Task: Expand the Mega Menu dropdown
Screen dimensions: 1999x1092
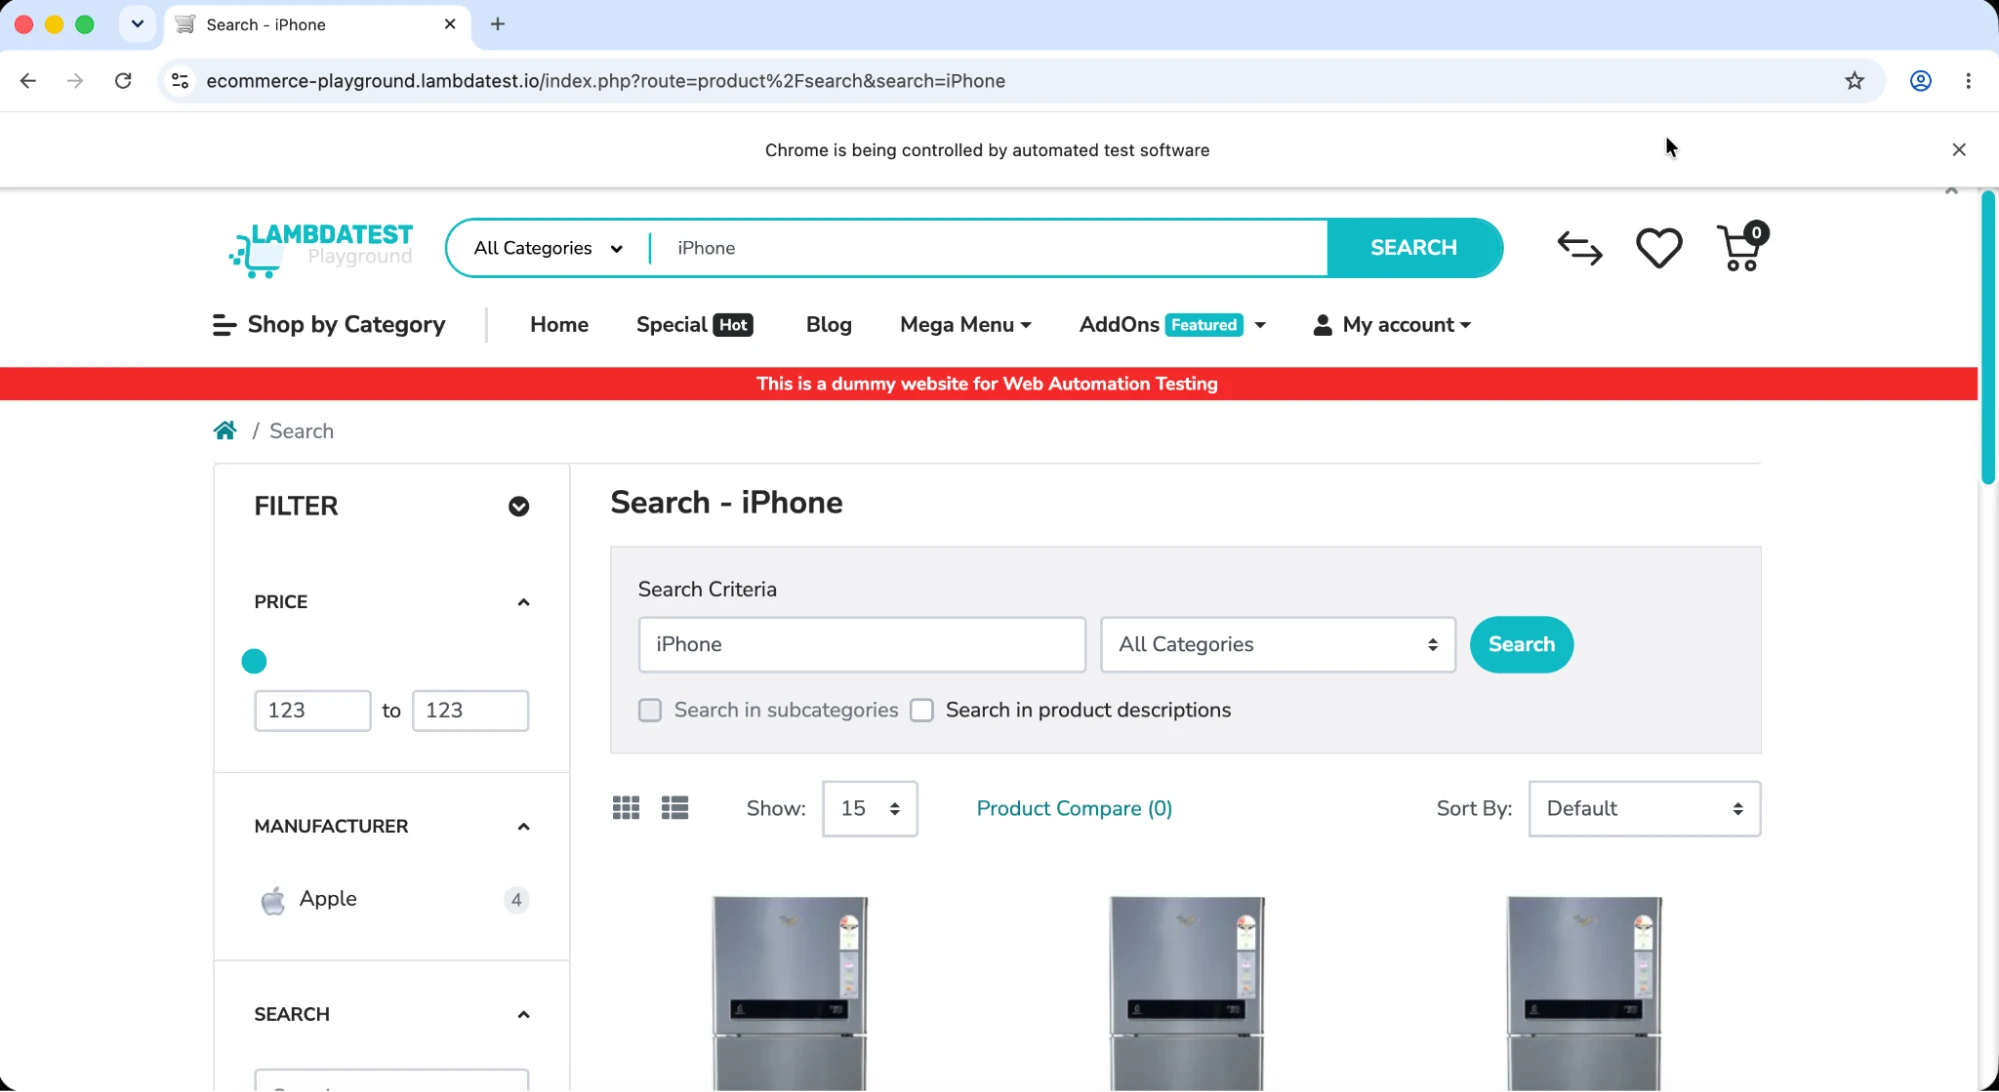Action: click(965, 325)
